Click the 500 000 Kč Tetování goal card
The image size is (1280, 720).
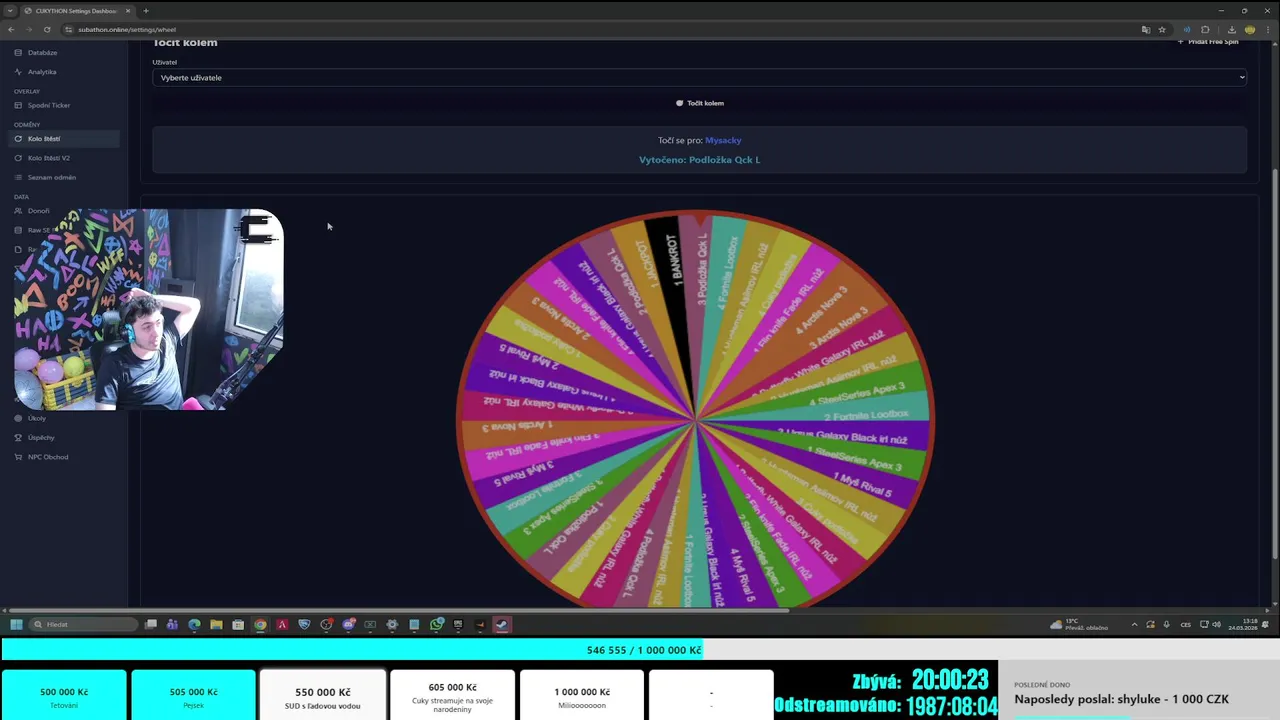pyautogui.click(x=64, y=695)
